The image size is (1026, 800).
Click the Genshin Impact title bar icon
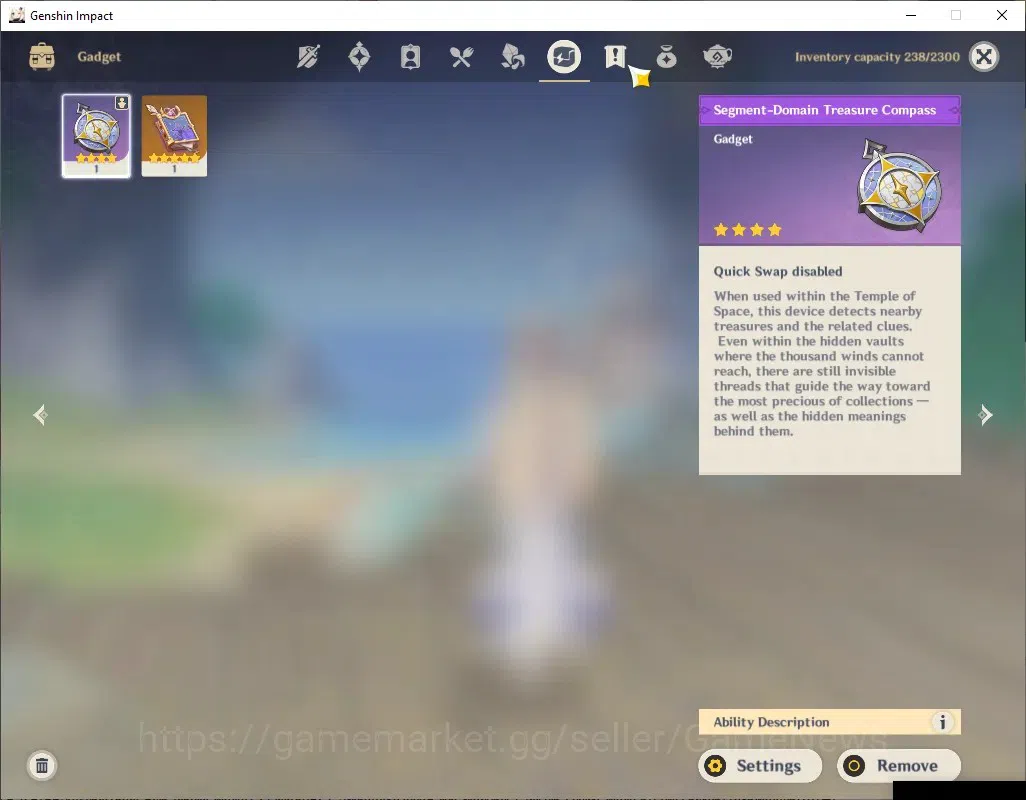coord(17,15)
